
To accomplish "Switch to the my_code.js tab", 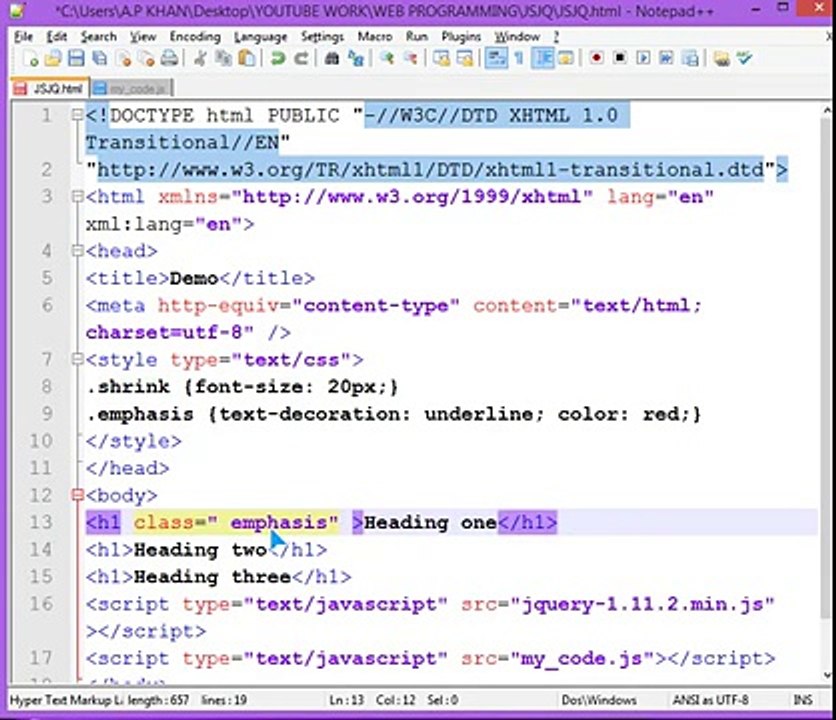I will [x=131, y=89].
